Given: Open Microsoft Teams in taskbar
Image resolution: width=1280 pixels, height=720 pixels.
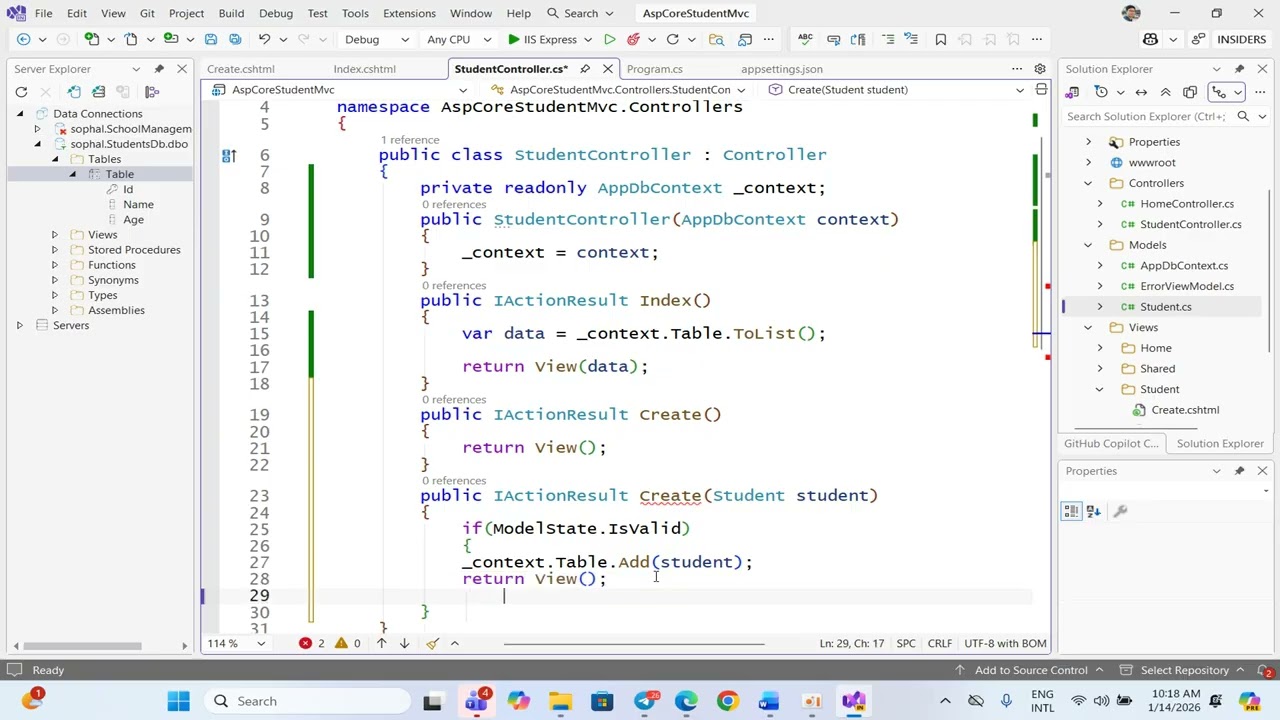Looking at the screenshot, I should click(476, 701).
